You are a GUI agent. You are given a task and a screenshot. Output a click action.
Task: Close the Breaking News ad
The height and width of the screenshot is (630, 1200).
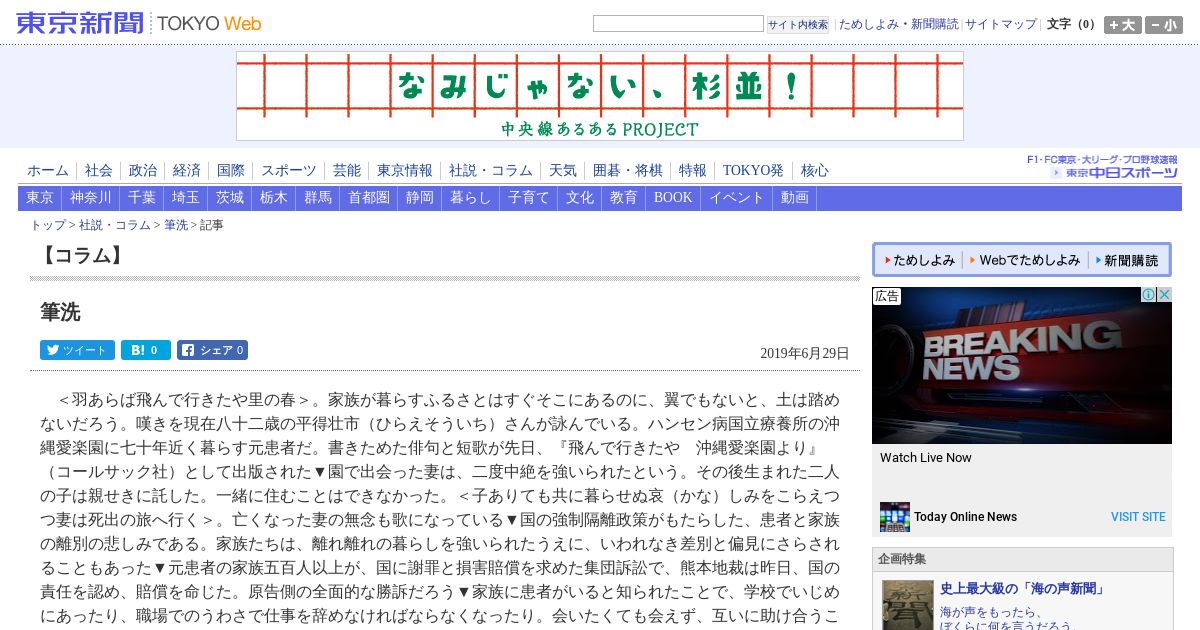(x=1164, y=295)
